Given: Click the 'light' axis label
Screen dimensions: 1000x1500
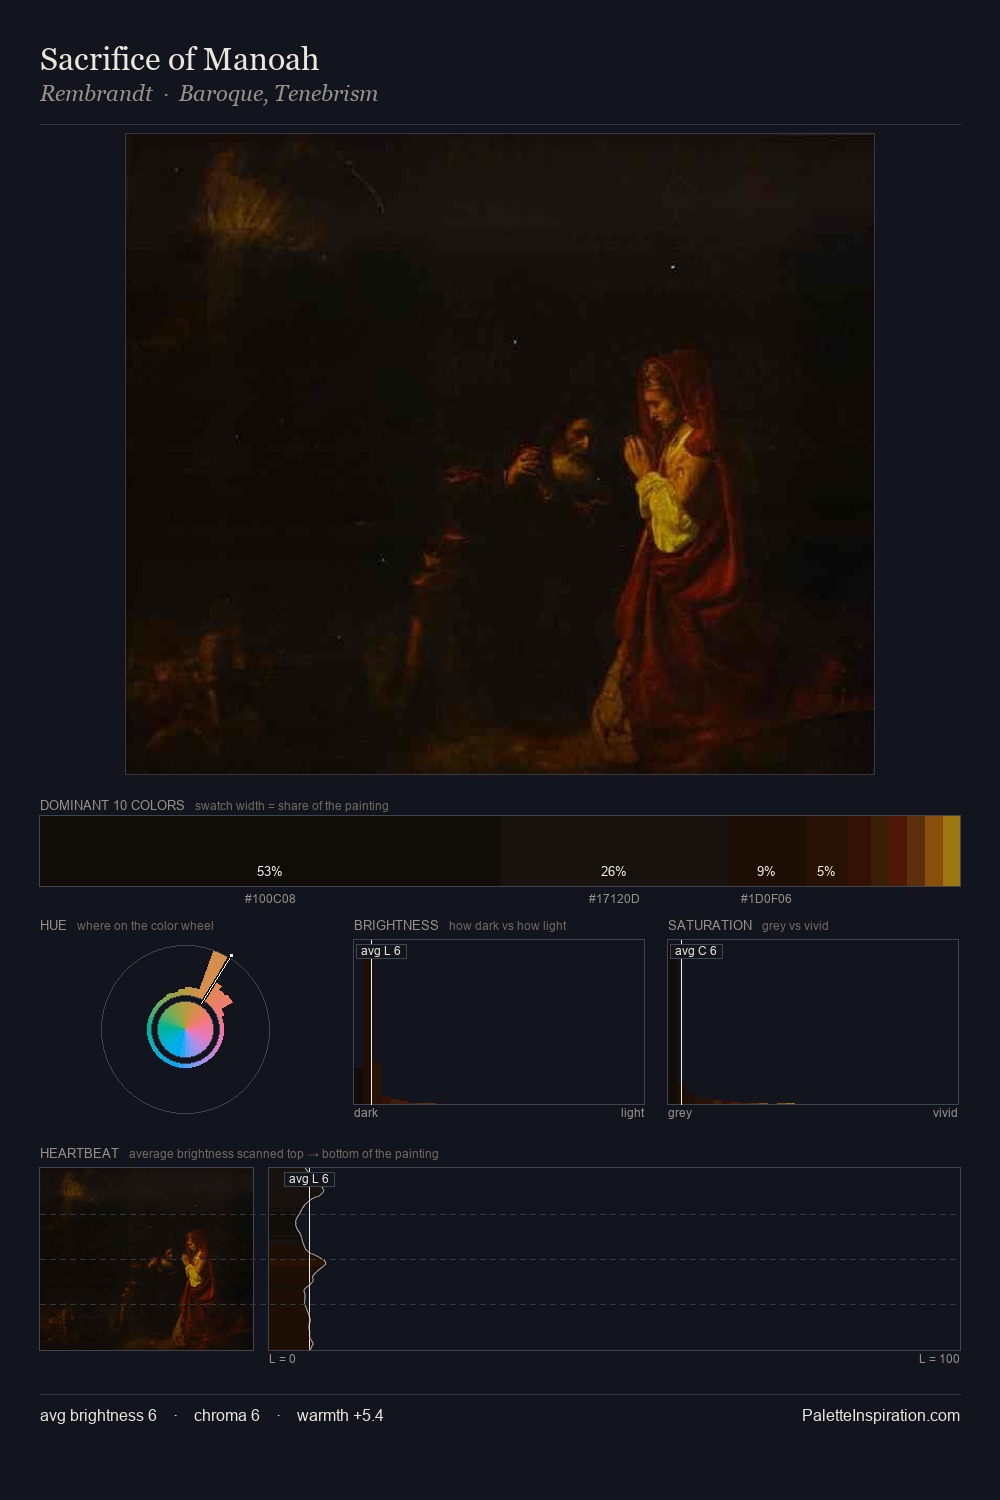Looking at the screenshot, I should [632, 1113].
